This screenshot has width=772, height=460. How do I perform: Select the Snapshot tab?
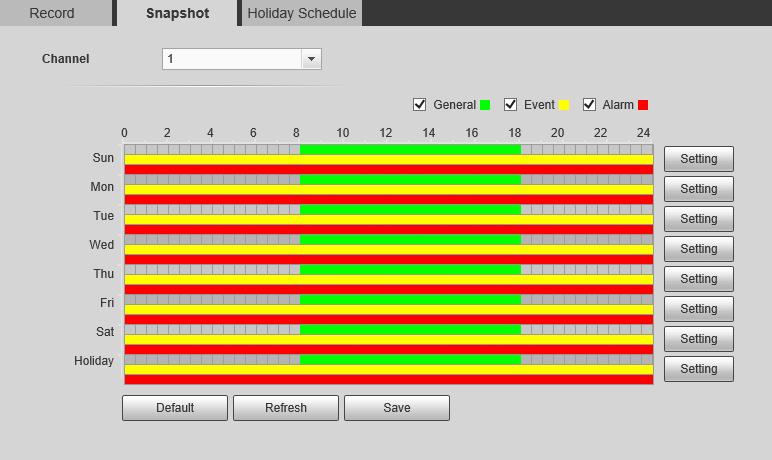(177, 13)
